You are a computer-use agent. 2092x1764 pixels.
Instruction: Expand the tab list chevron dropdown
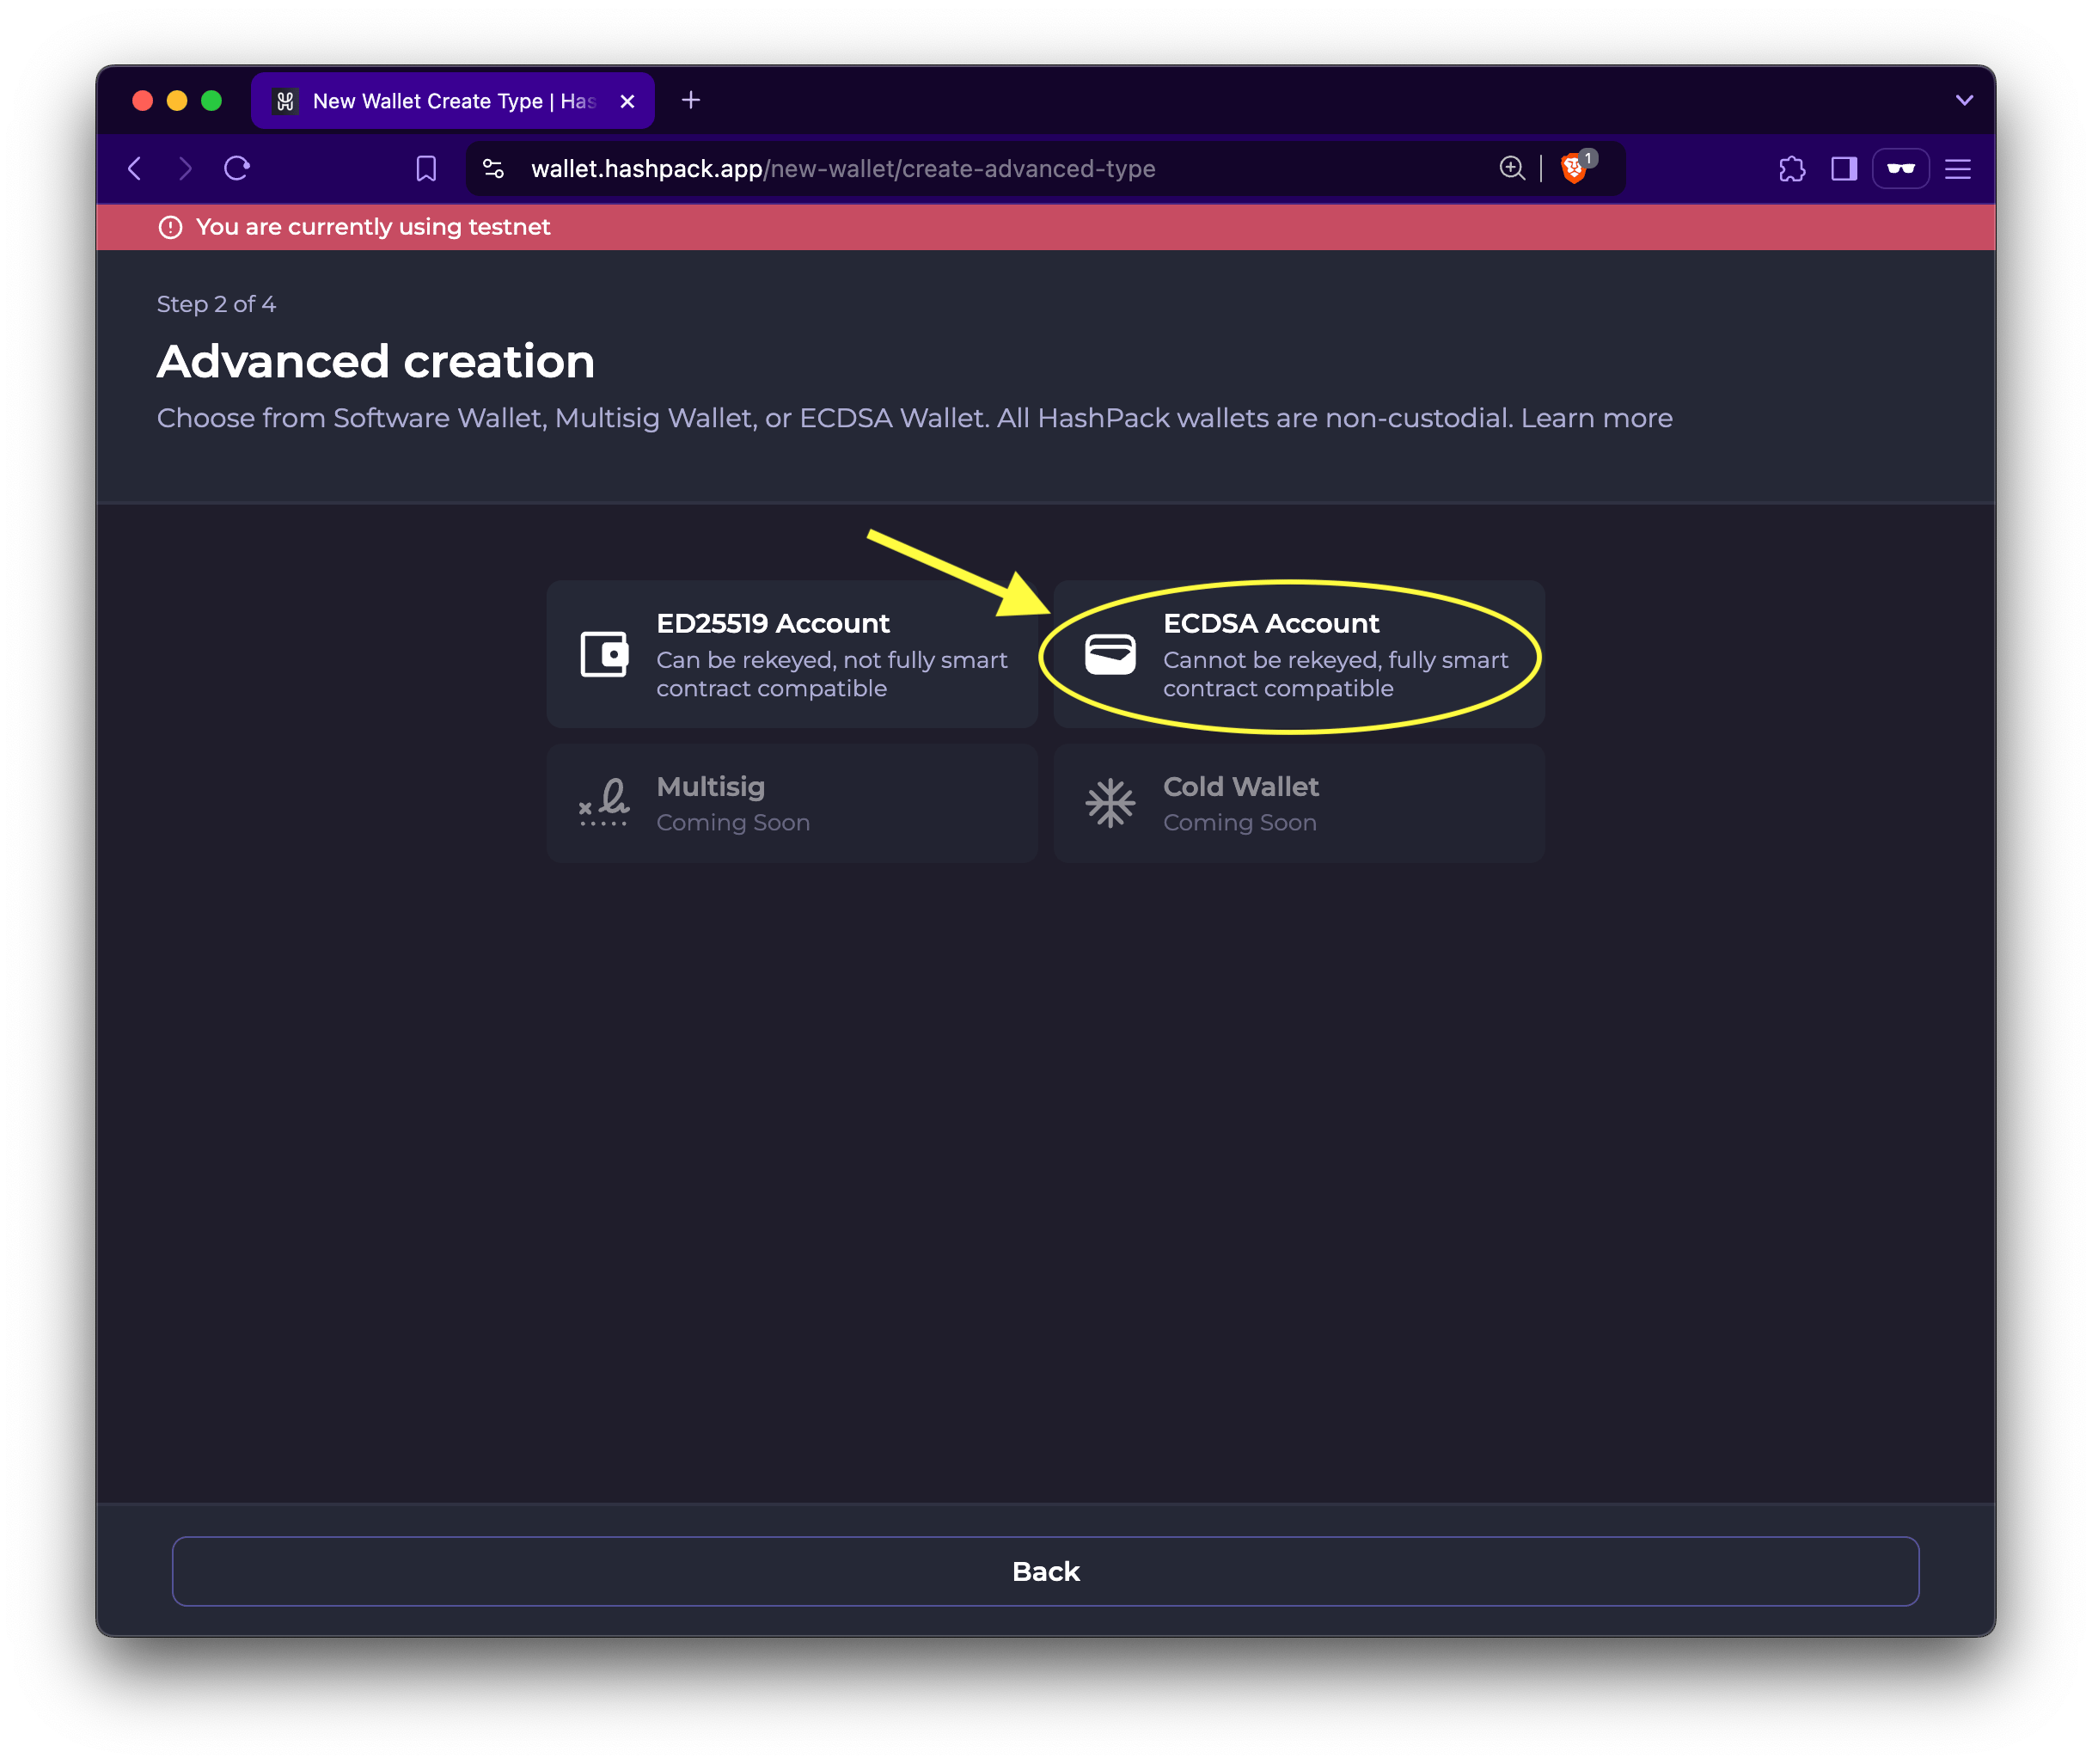(x=1964, y=100)
